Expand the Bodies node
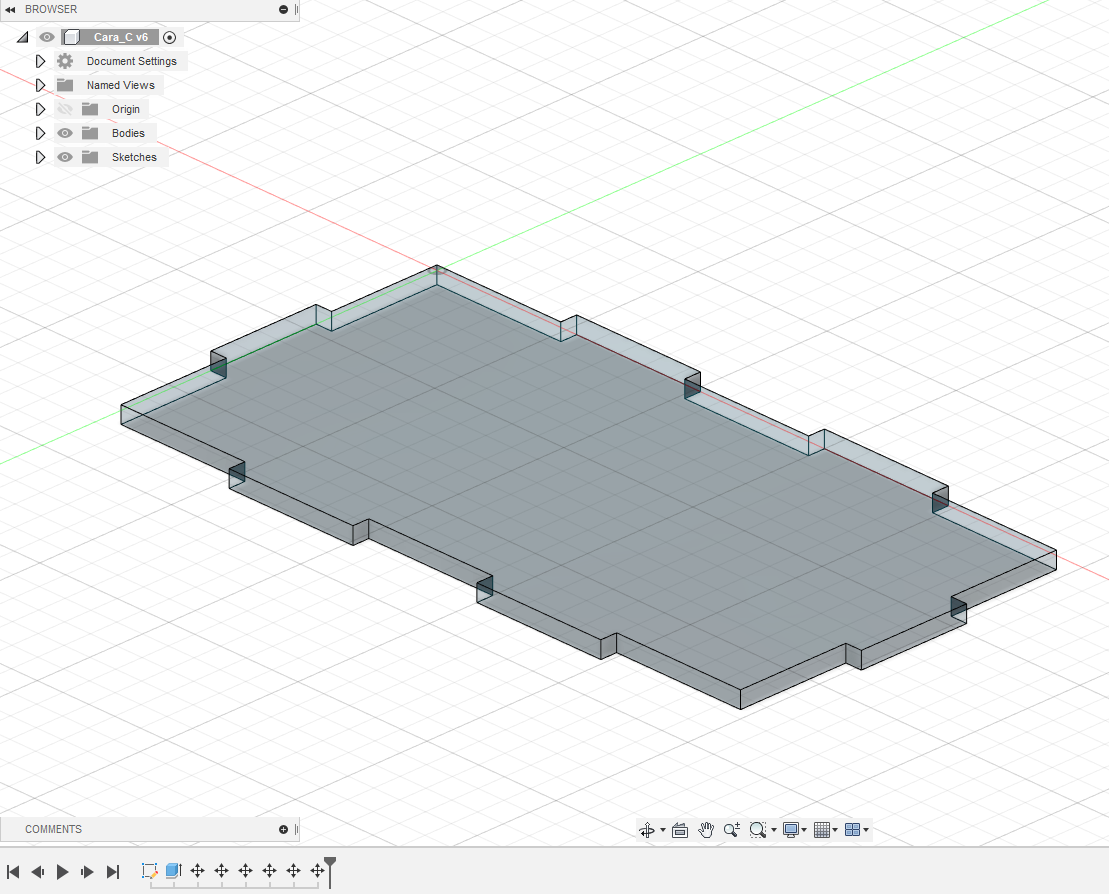The width and height of the screenshot is (1109, 894). pos(40,133)
